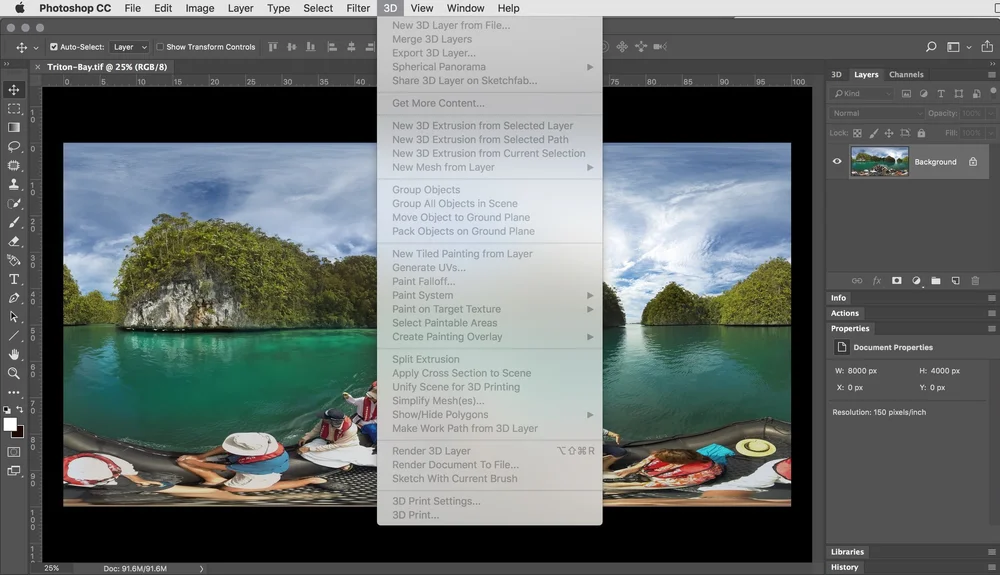Delete layer with trash icon
This screenshot has width=1000, height=575.
975,280
